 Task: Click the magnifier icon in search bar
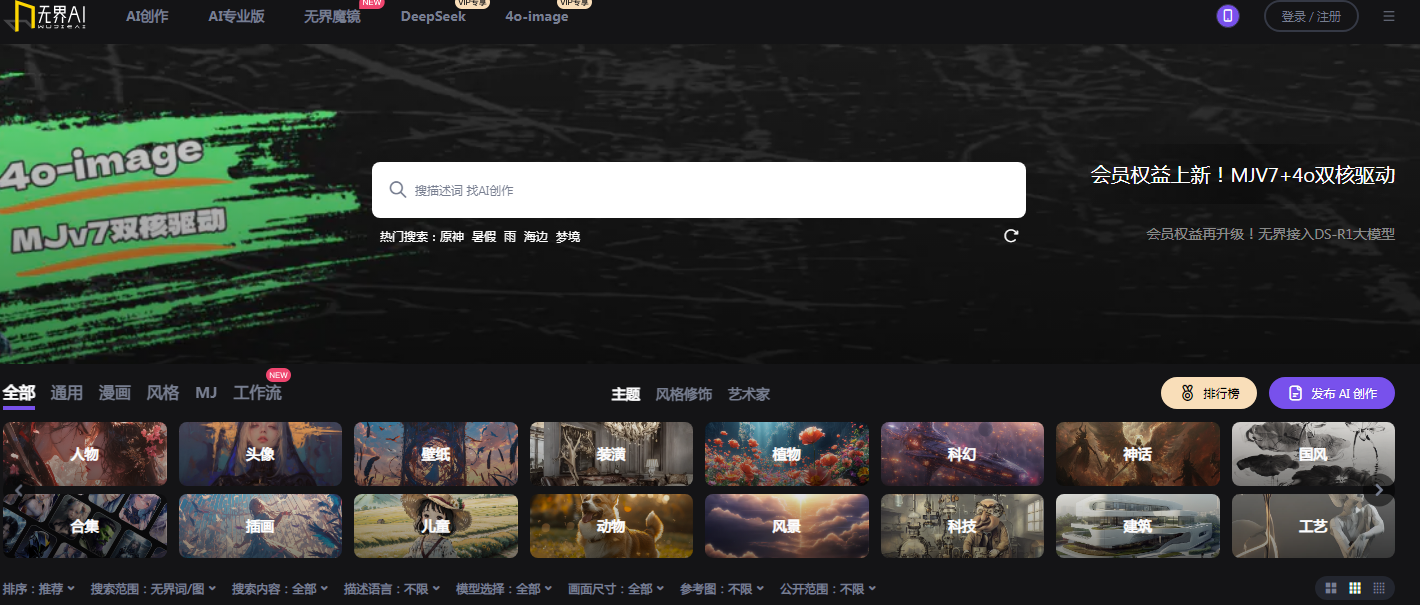click(x=397, y=190)
